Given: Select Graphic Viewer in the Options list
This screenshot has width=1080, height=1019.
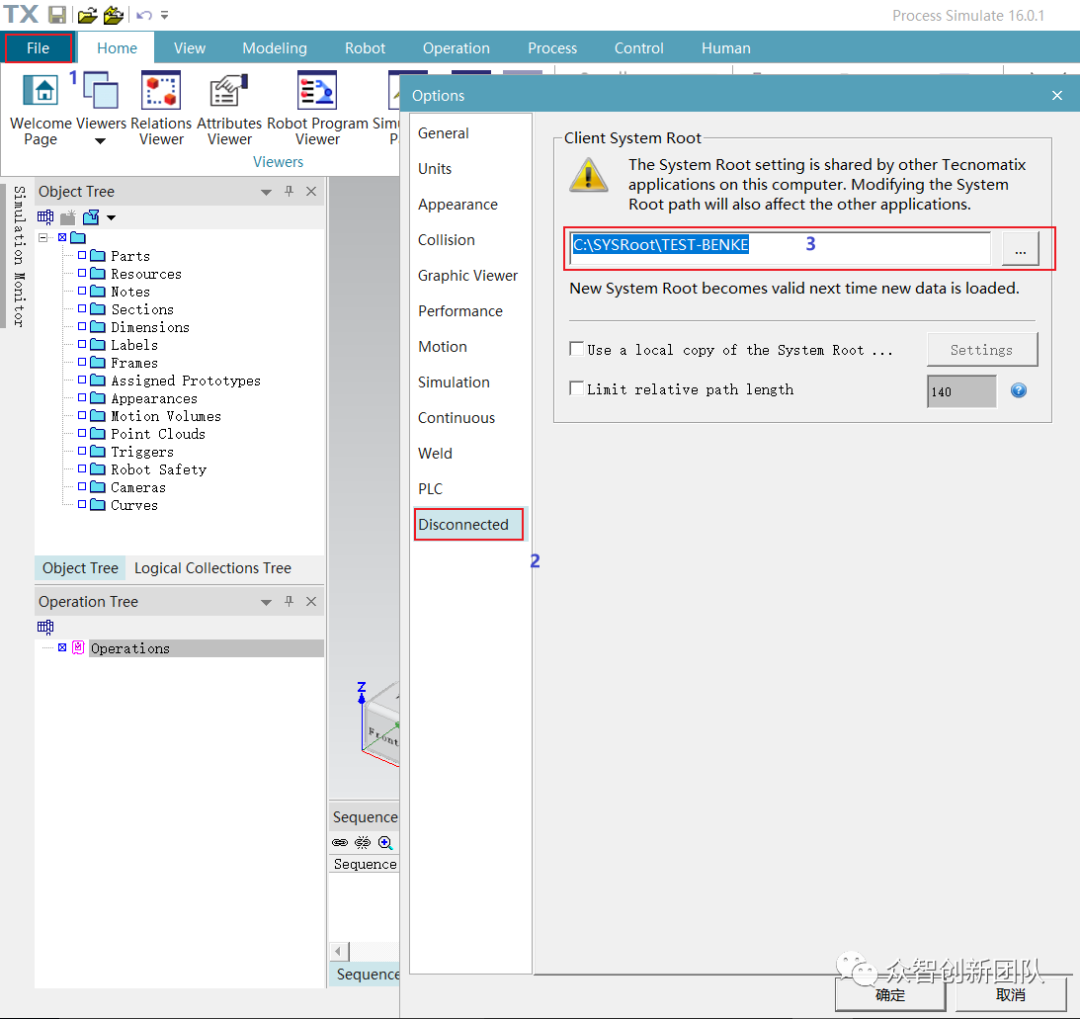Looking at the screenshot, I should point(468,276).
